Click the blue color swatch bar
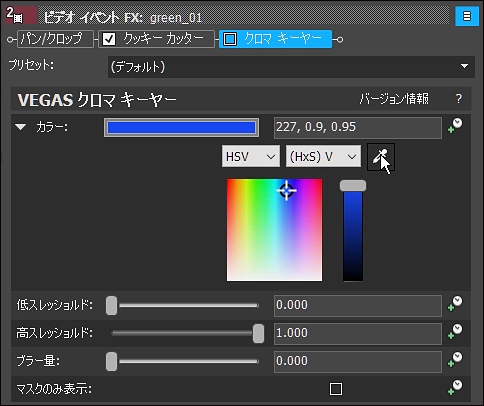The height and width of the screenshot is (406, 484). tap(181, 127)
